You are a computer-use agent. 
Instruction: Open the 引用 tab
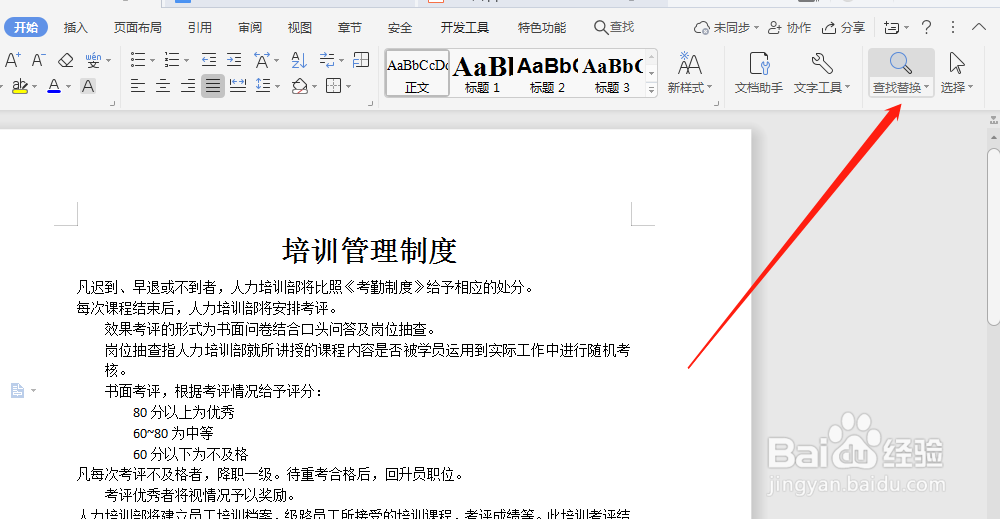click(x=200, y=27)
